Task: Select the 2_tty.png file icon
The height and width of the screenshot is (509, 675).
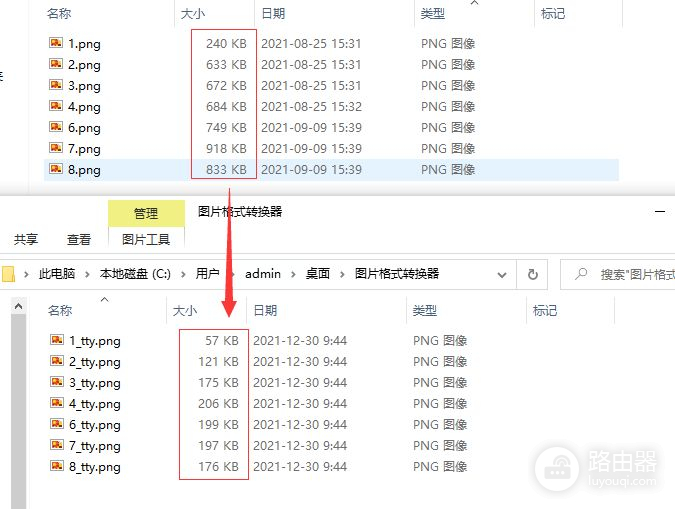Action: [x=57, y=361]
